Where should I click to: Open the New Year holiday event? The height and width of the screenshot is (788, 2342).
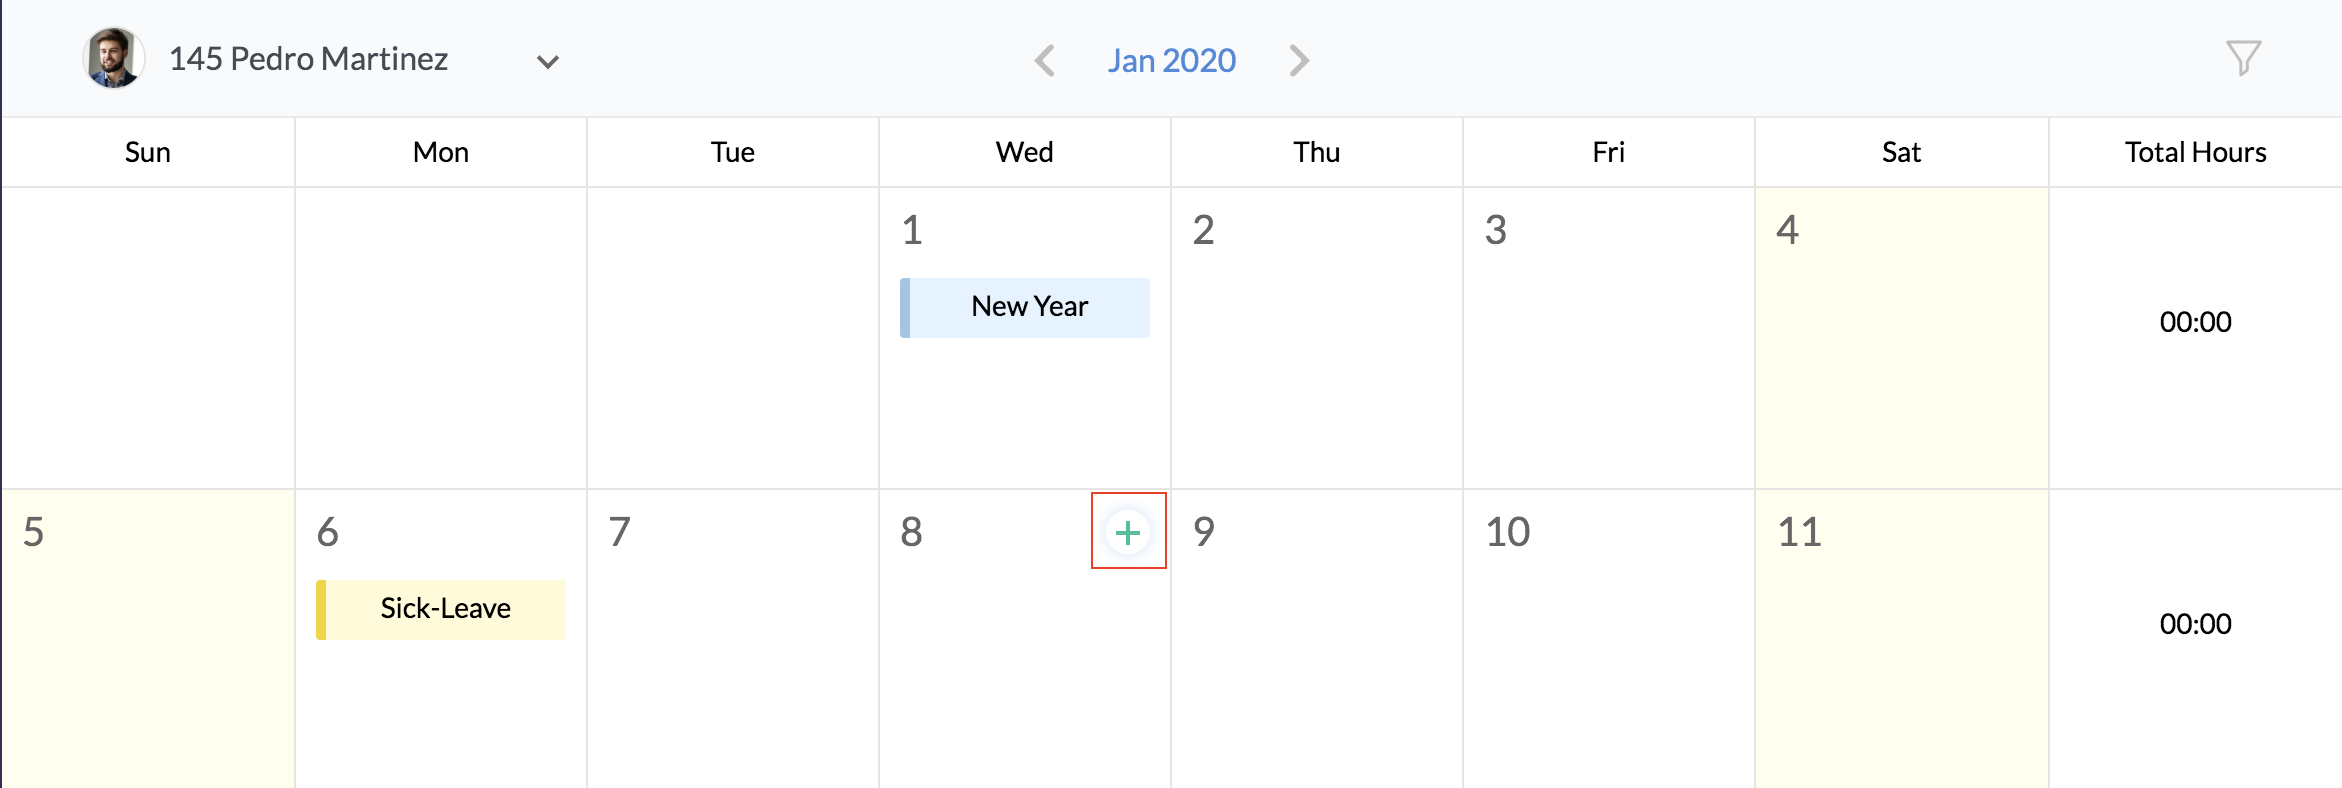point(1026,307)
